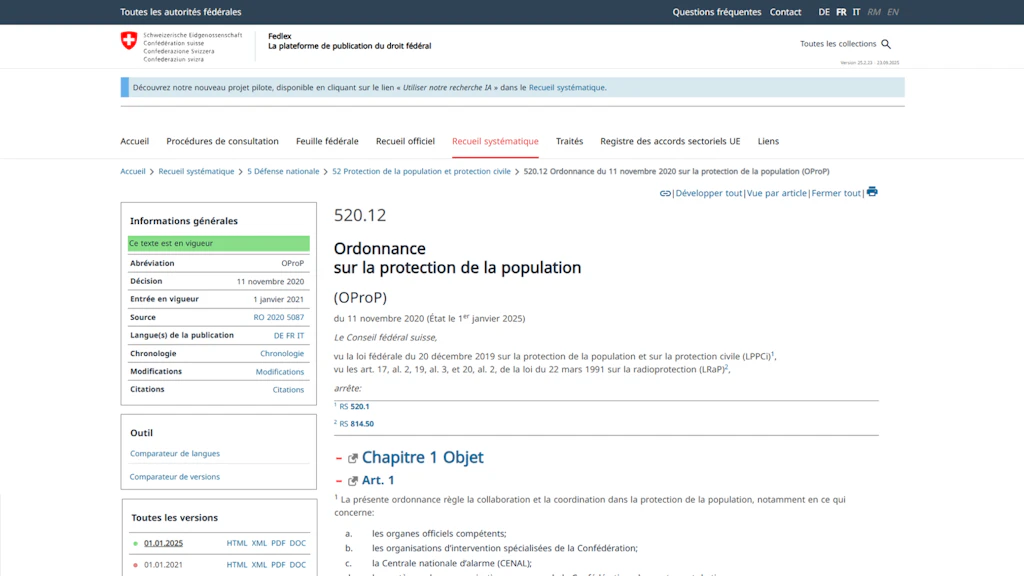1024x576 pixels.
Task: Open Recueil officiel tab
Action: pyautogui.click(x=405, y=141)
